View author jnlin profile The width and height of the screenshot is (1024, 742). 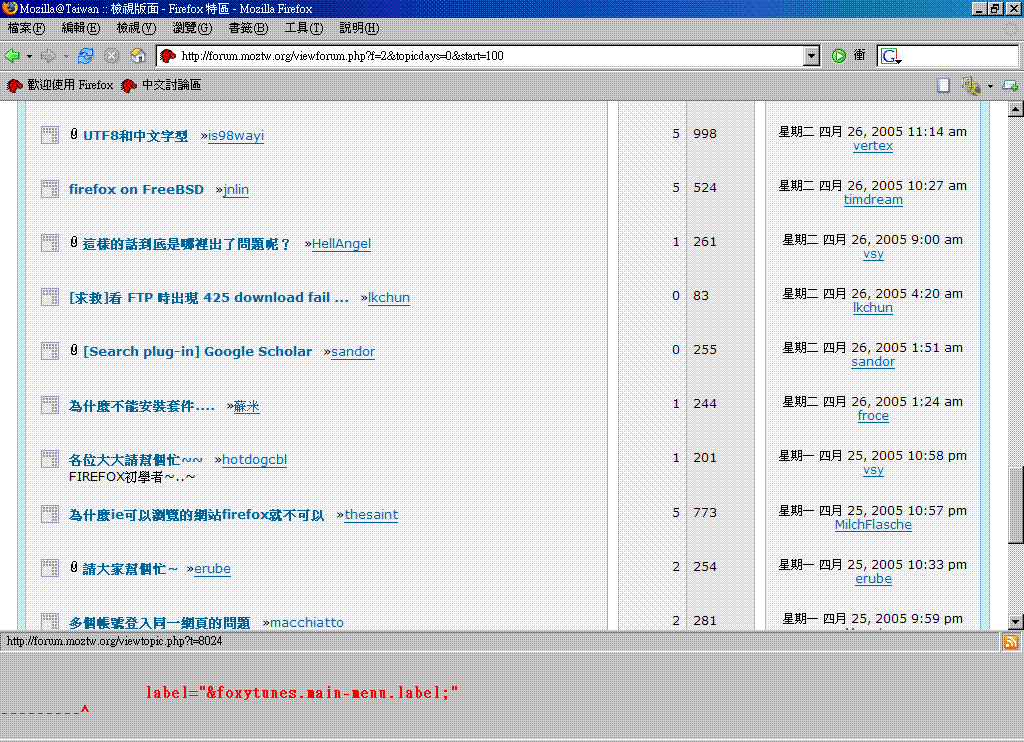coord(236,189)
